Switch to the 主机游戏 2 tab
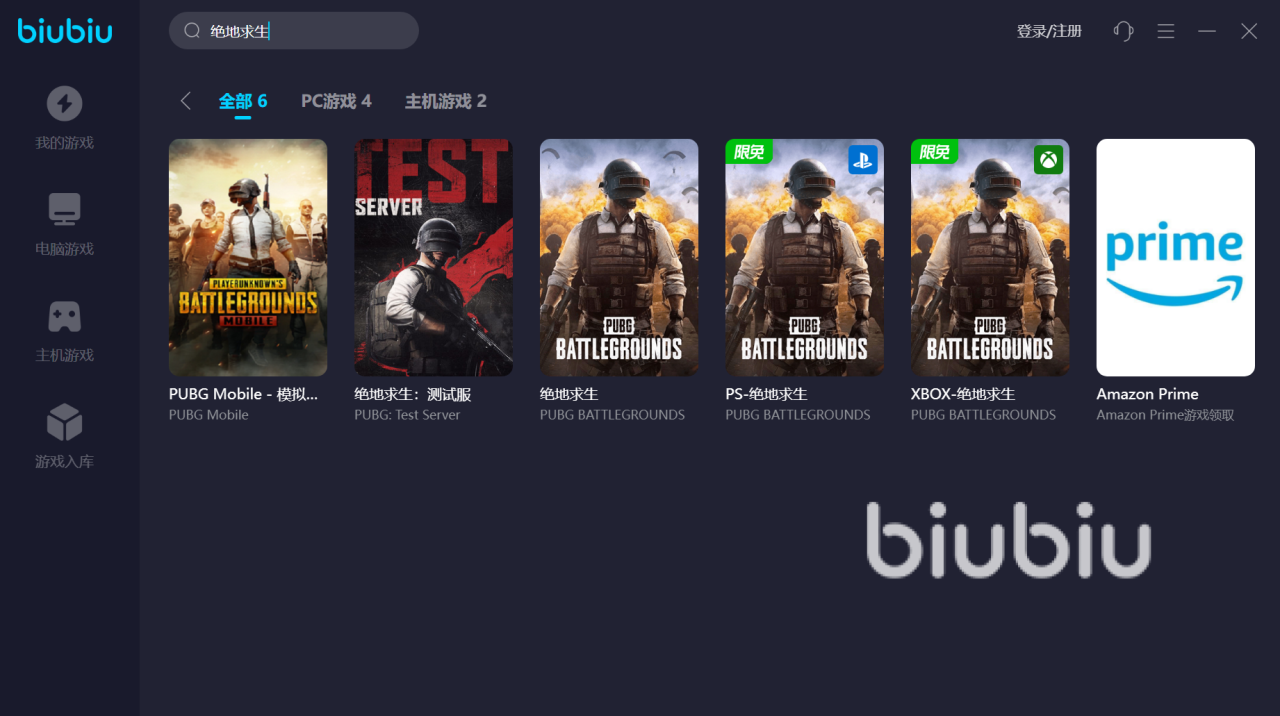The height and width of the screenshot is (716, 1280). pyautogui.click(x=446, y=101)
